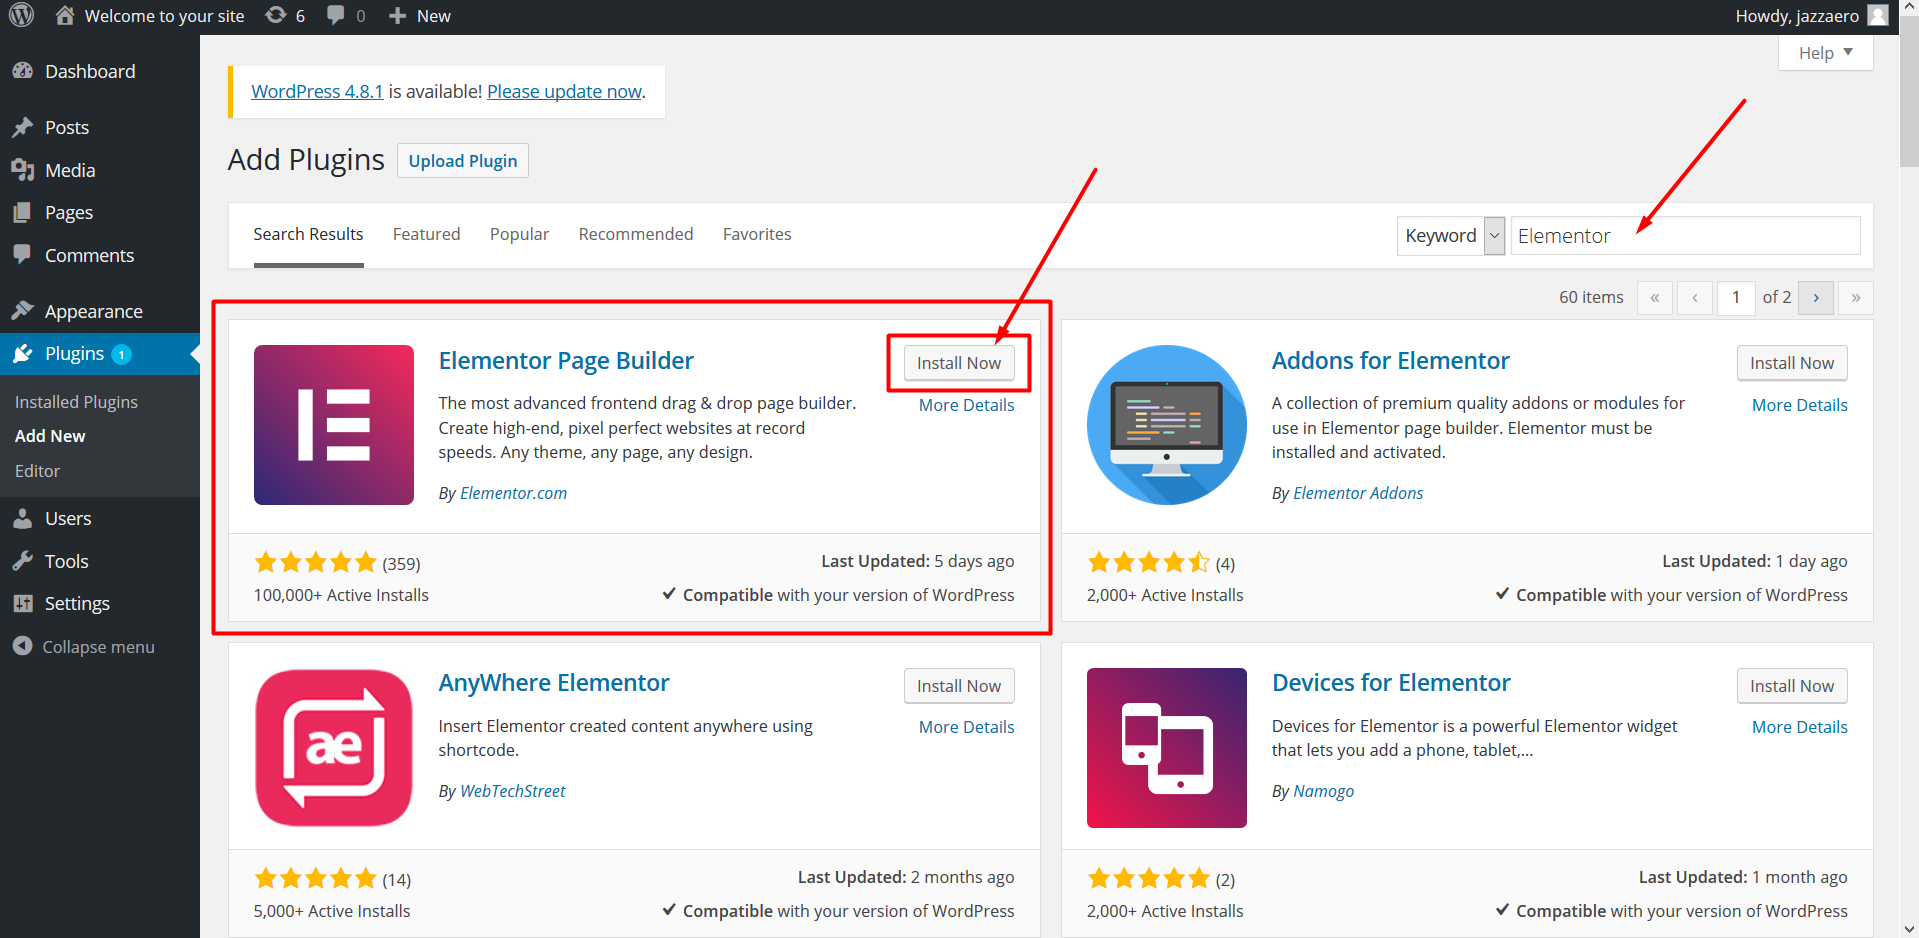The width and height of the screenshot is (1919, 938).
Task: Open Users with the person icon
Action: click(23, 518)
